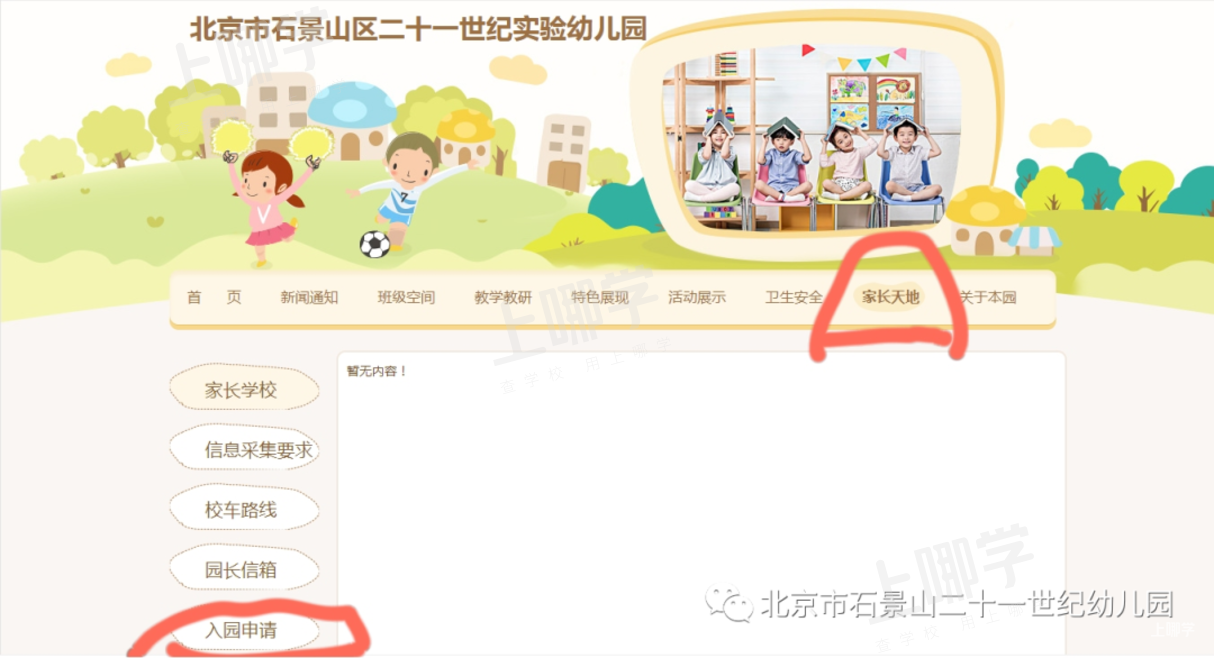Viewport: 1214px width, 658px height.
Task: Open 班级空间 navigation item
Action: pos(406,297)
